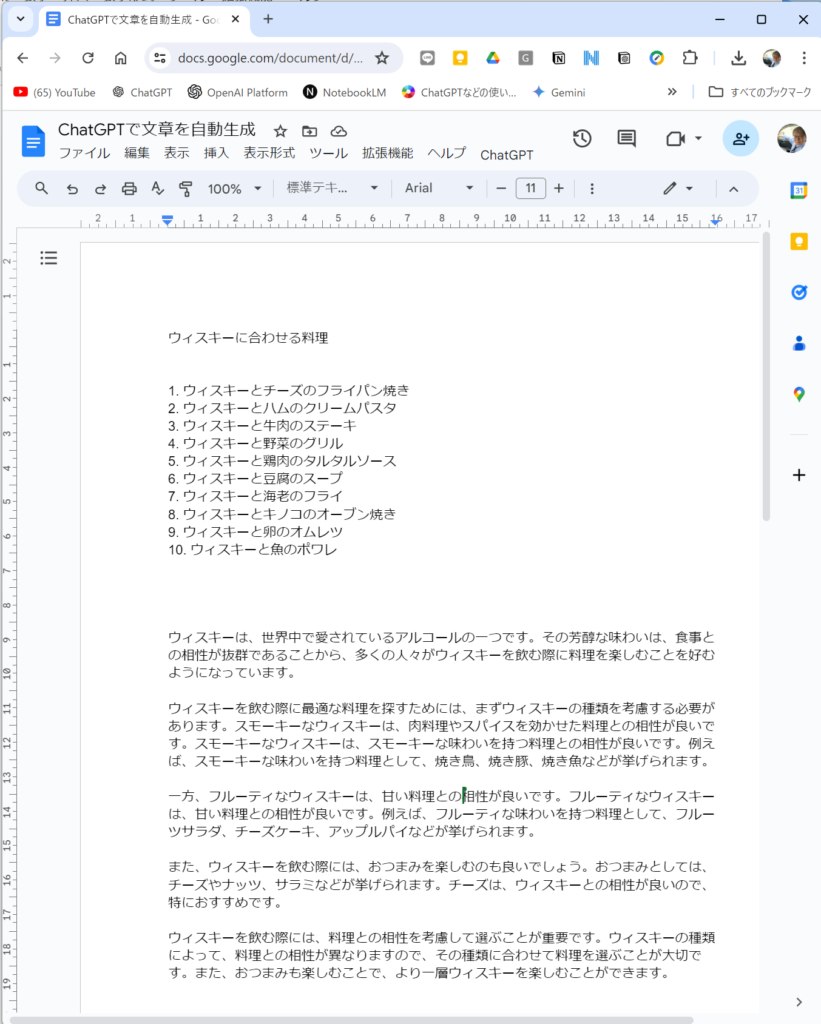
Task: Increase font size with plus button
Action: pos(559,188)
